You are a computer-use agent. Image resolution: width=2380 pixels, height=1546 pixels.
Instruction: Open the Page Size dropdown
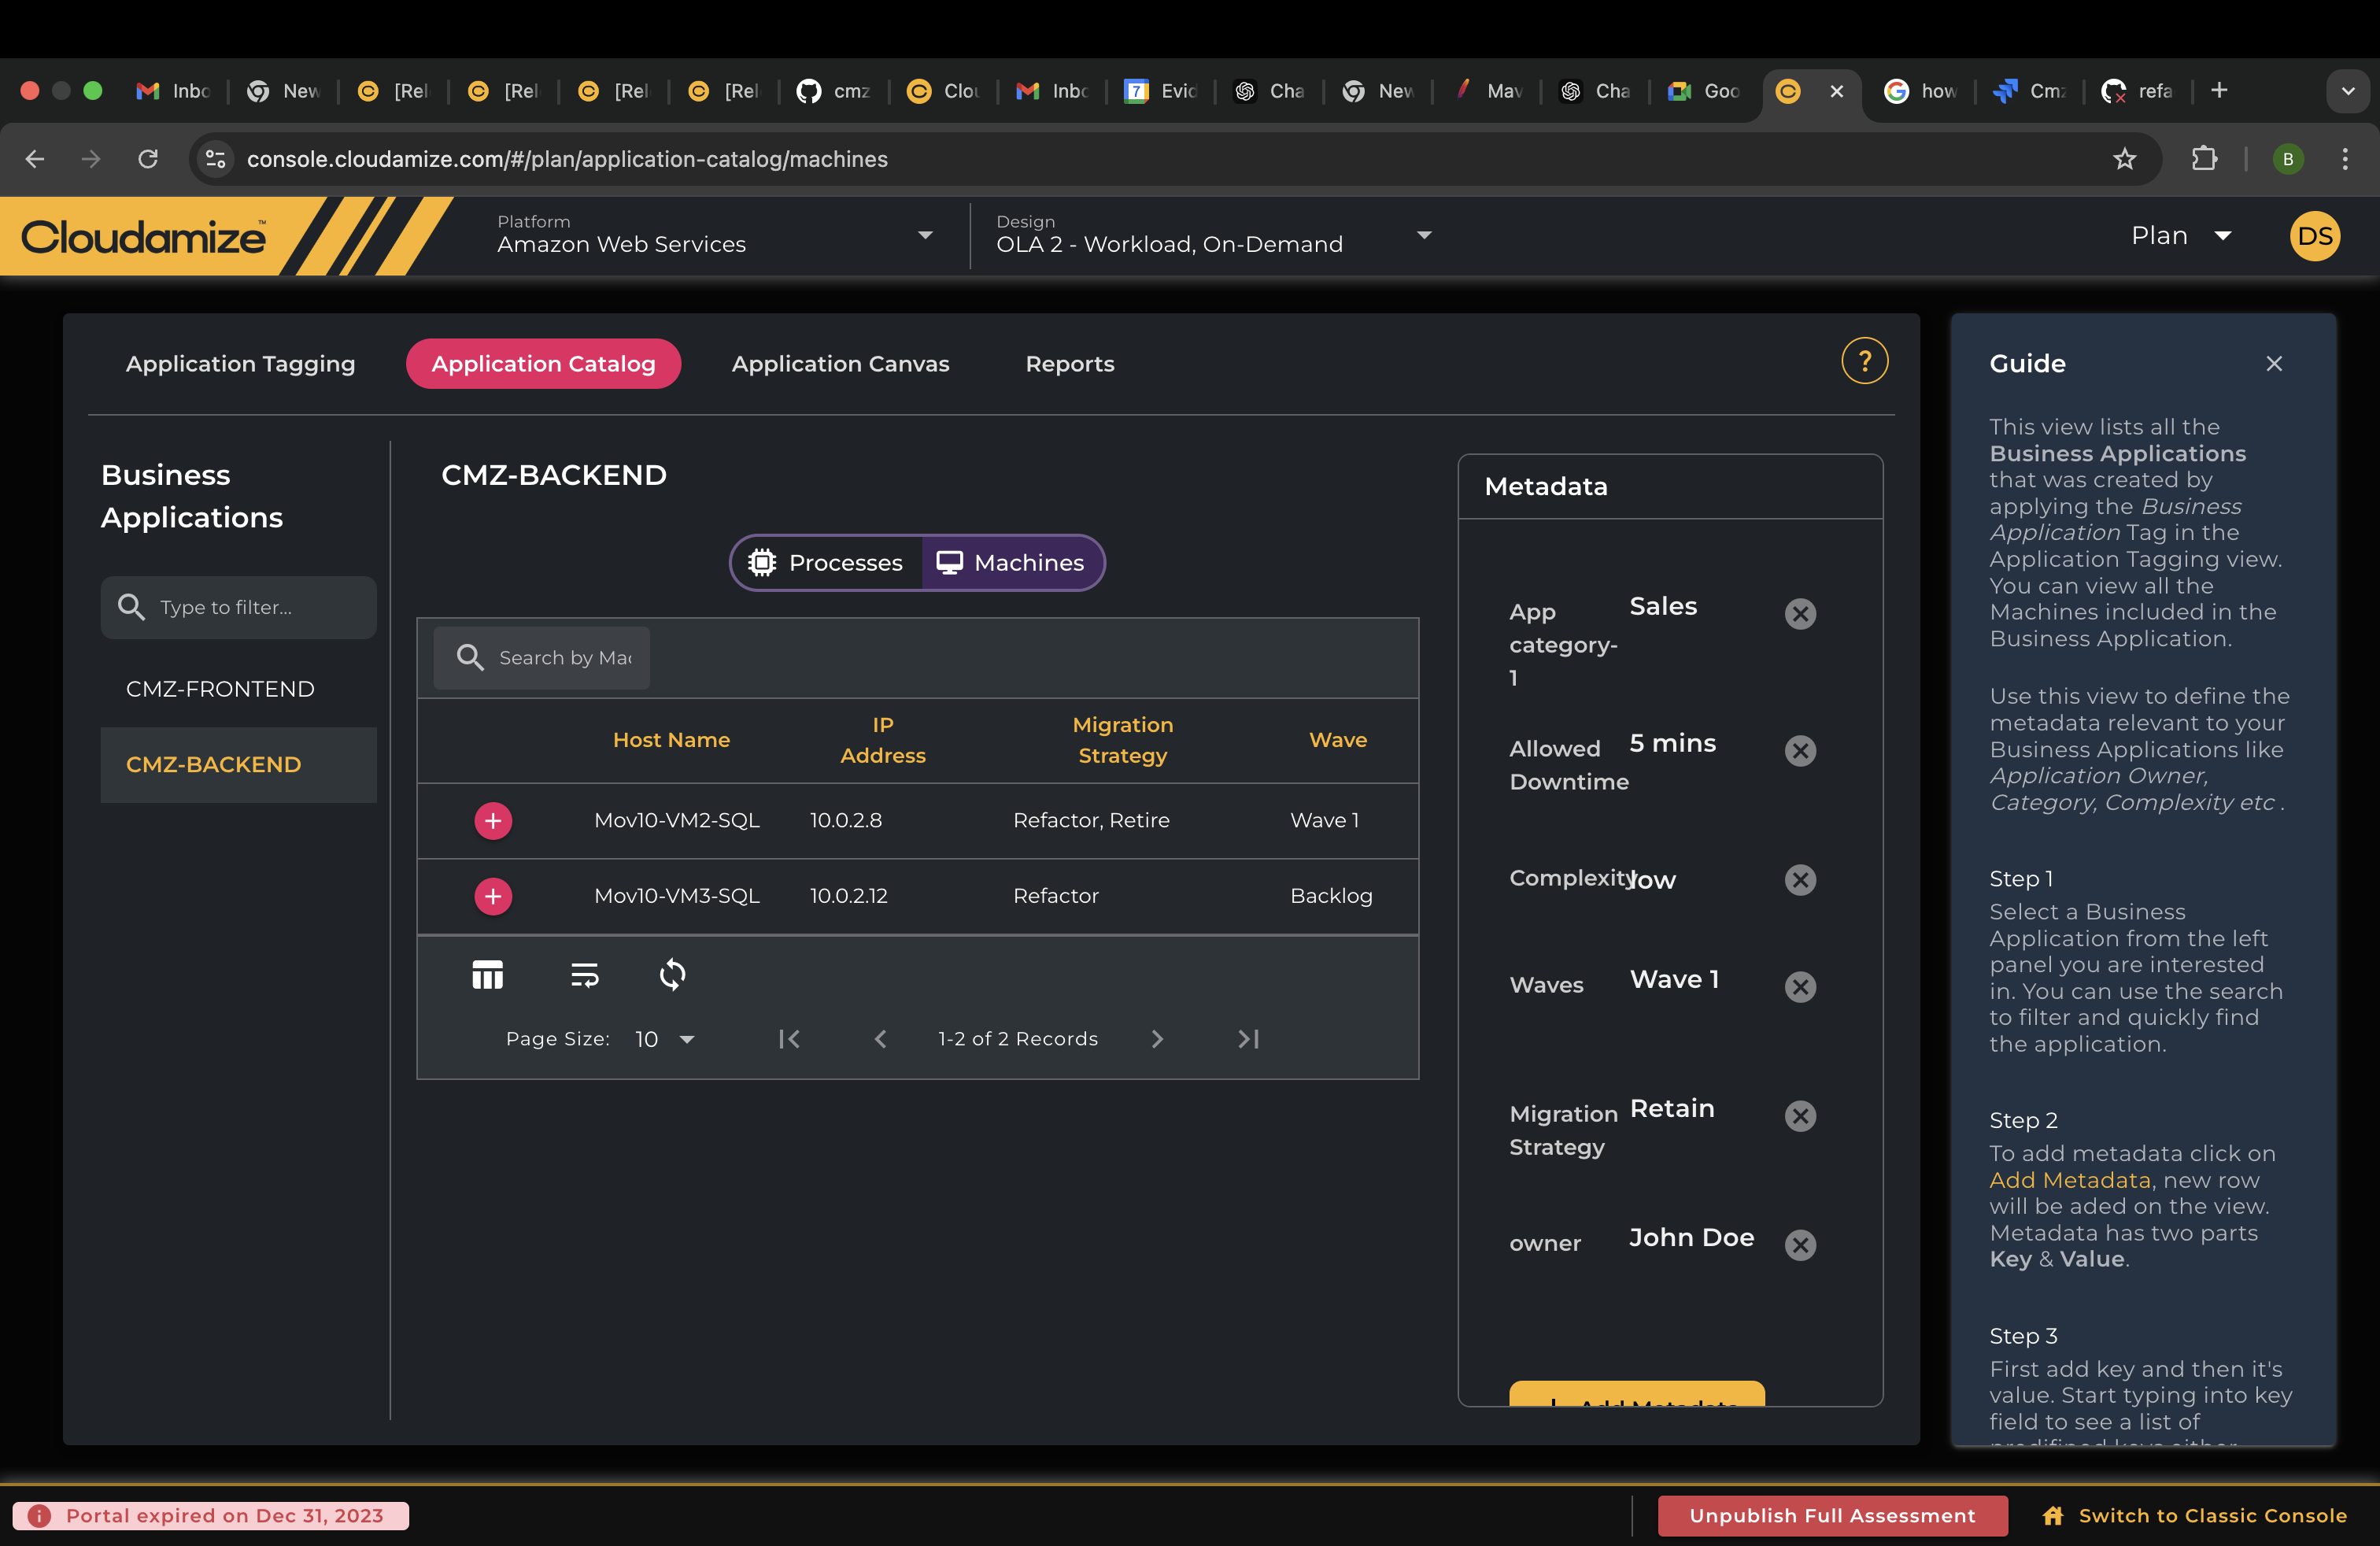pos(664,1039)
